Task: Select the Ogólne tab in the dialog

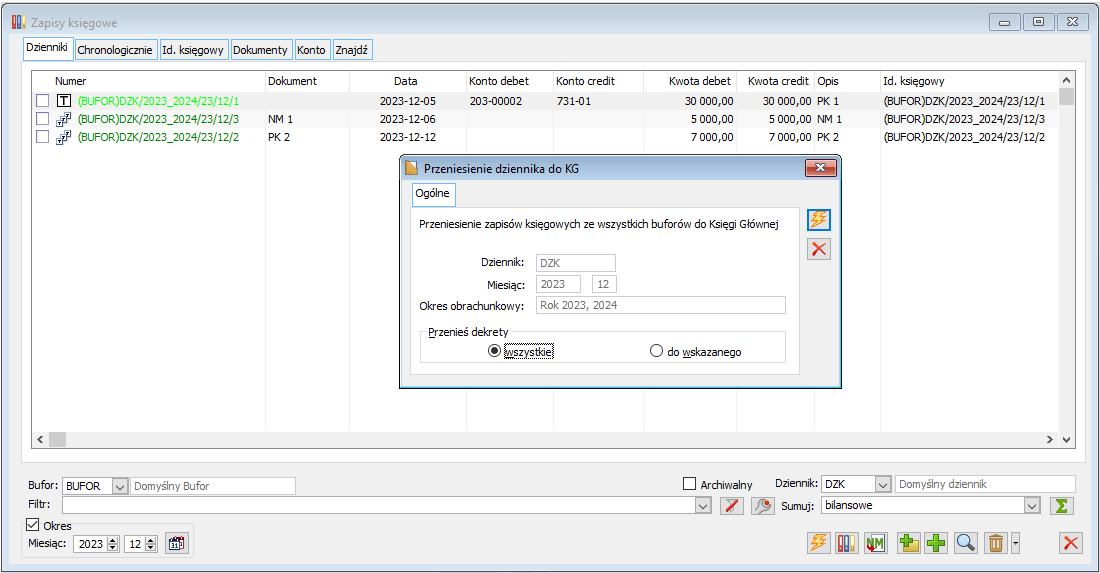Action: coord(432,194)
